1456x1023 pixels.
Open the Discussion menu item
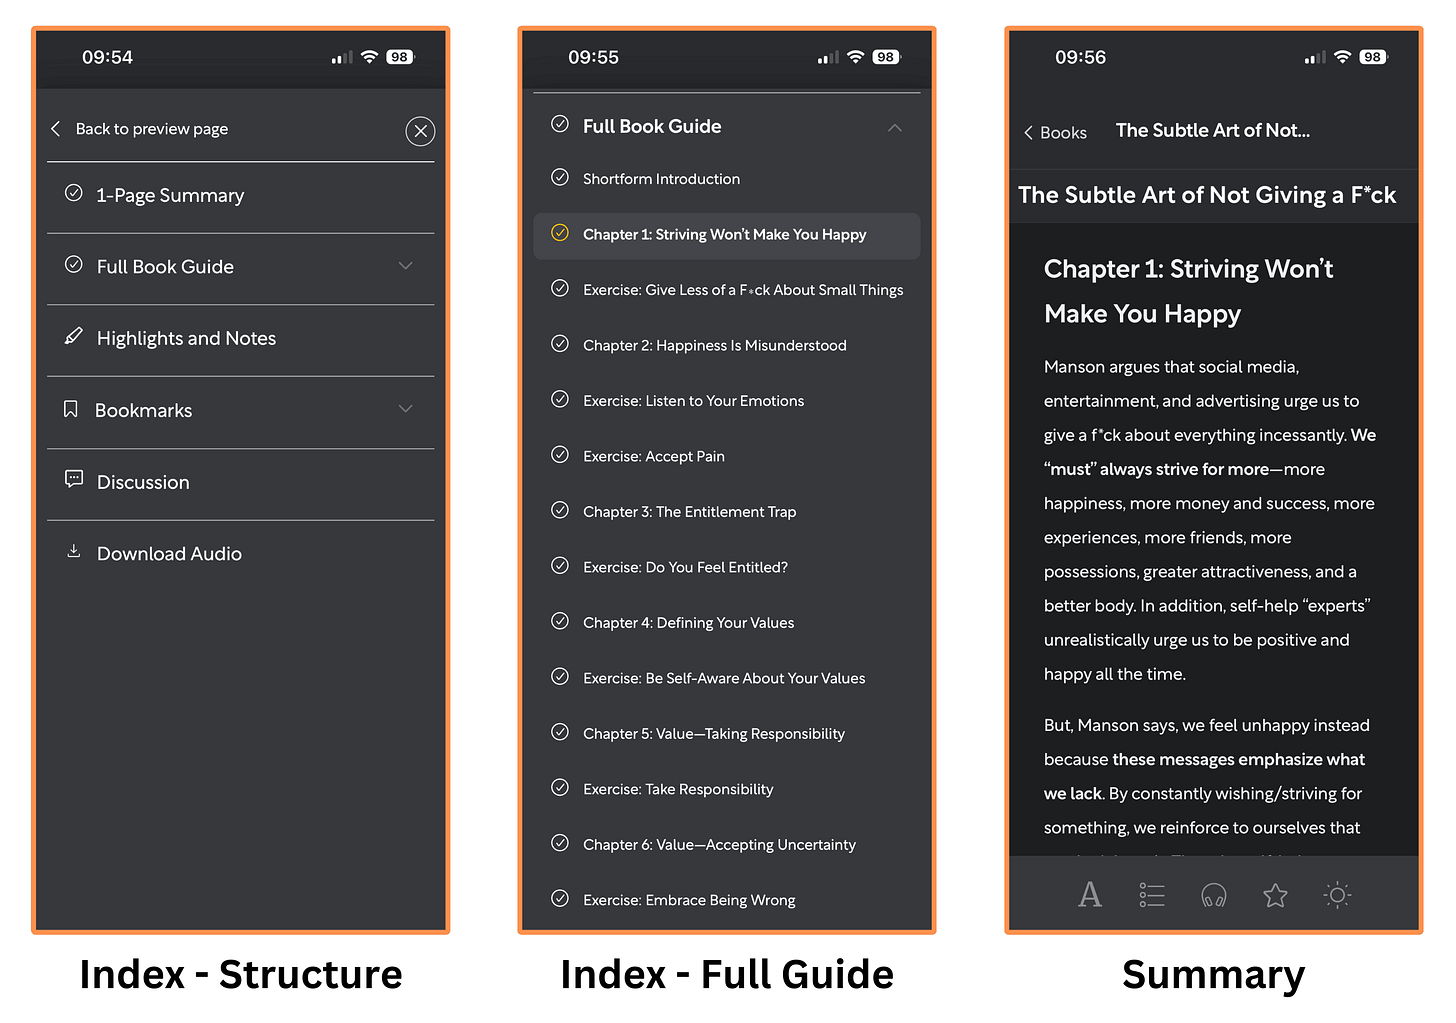tap(143, 481)
